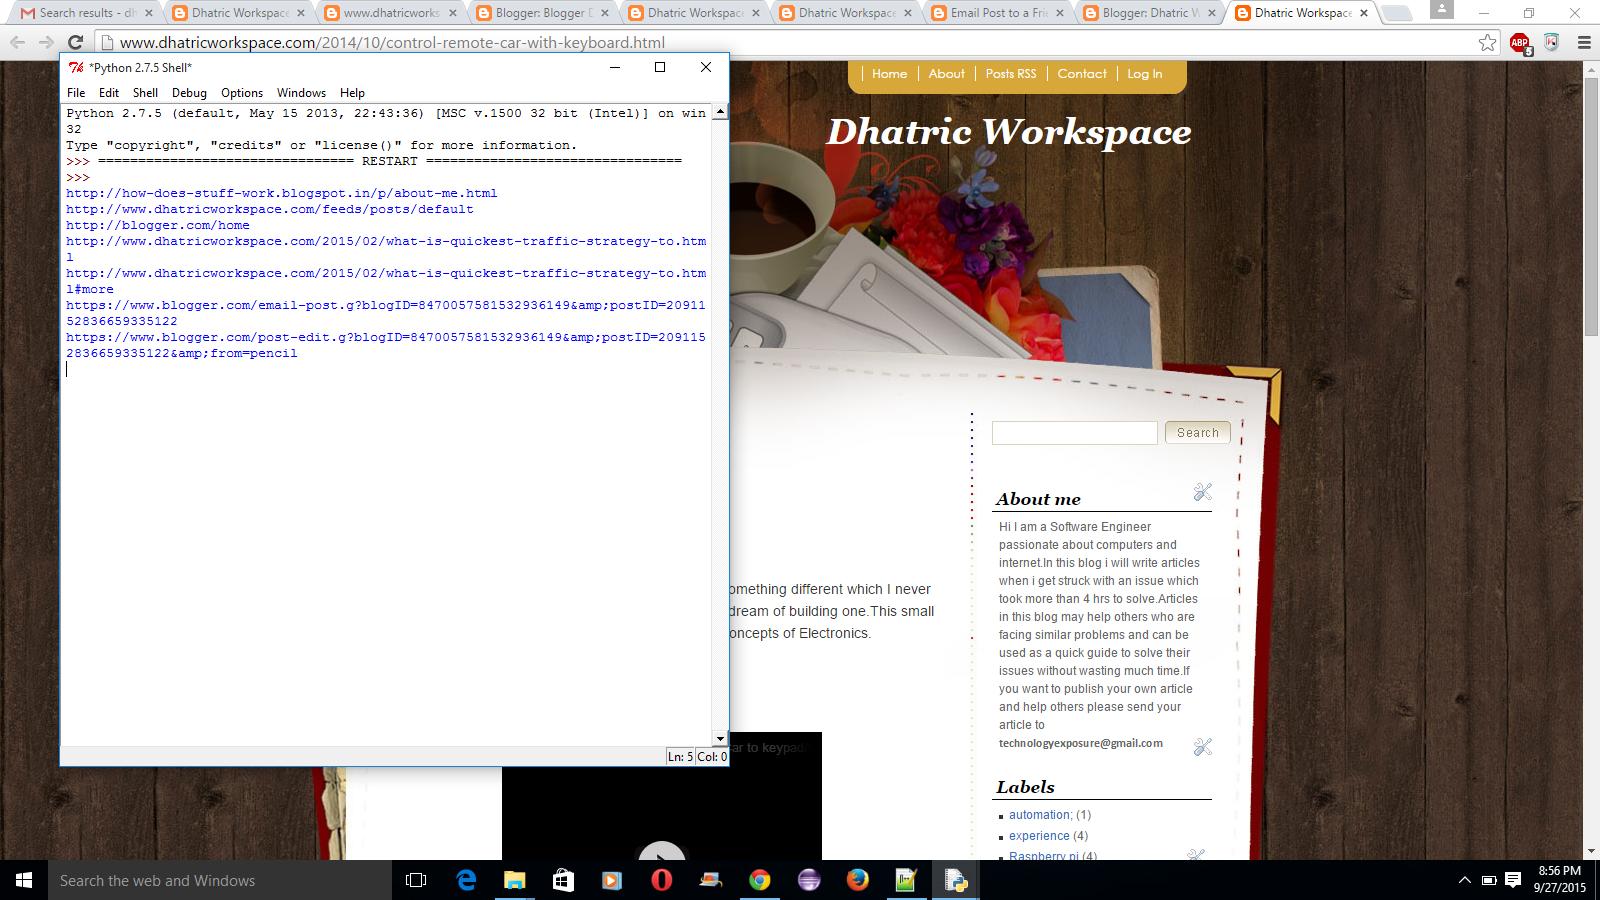Image resolution: width=1600 pixels, height=900 pixels.
Task: Open the automation label link
Action: tap(1039, 815)
